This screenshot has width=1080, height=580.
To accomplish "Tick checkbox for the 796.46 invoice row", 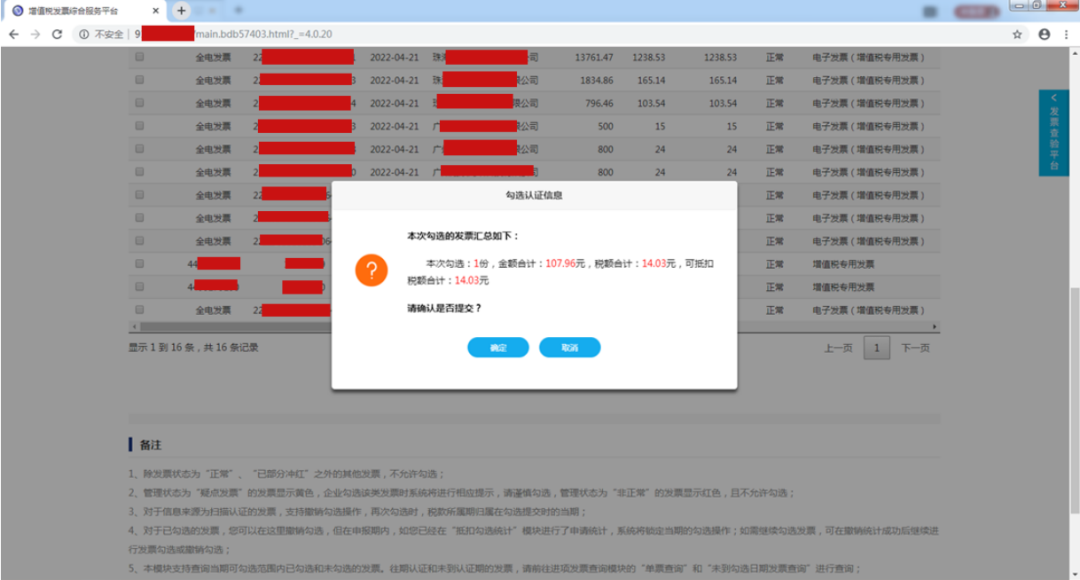I will (x=140, y=103).
